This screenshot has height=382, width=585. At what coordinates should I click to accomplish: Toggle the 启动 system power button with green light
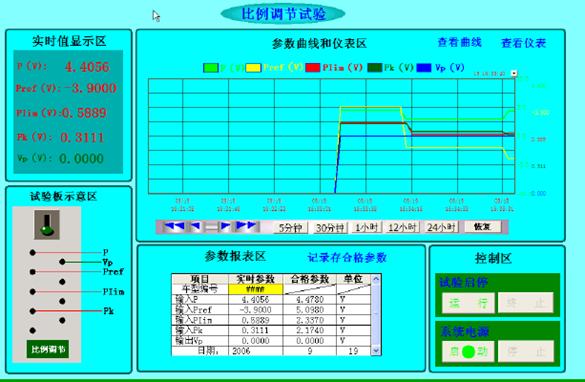pyautogui.click(x=468, y=351)
